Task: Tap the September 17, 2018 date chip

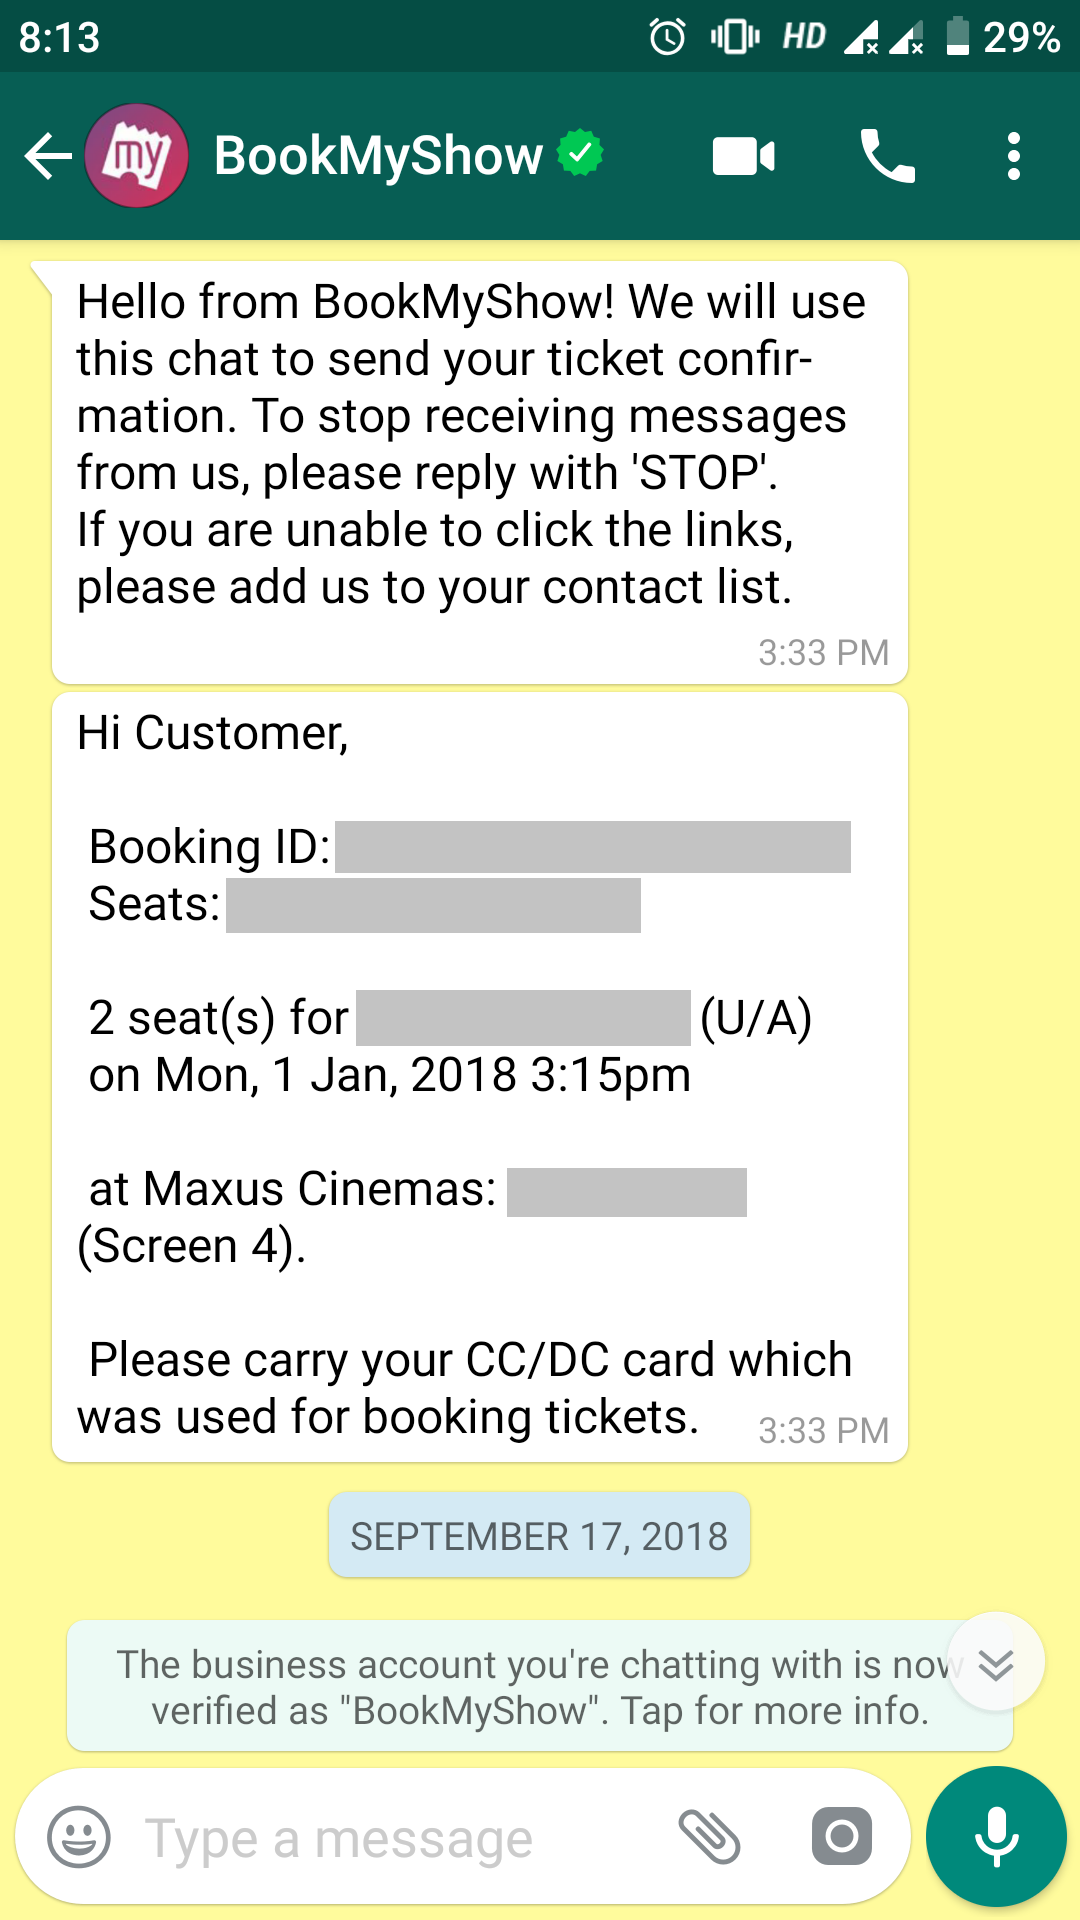Action: pos(539,1536)
